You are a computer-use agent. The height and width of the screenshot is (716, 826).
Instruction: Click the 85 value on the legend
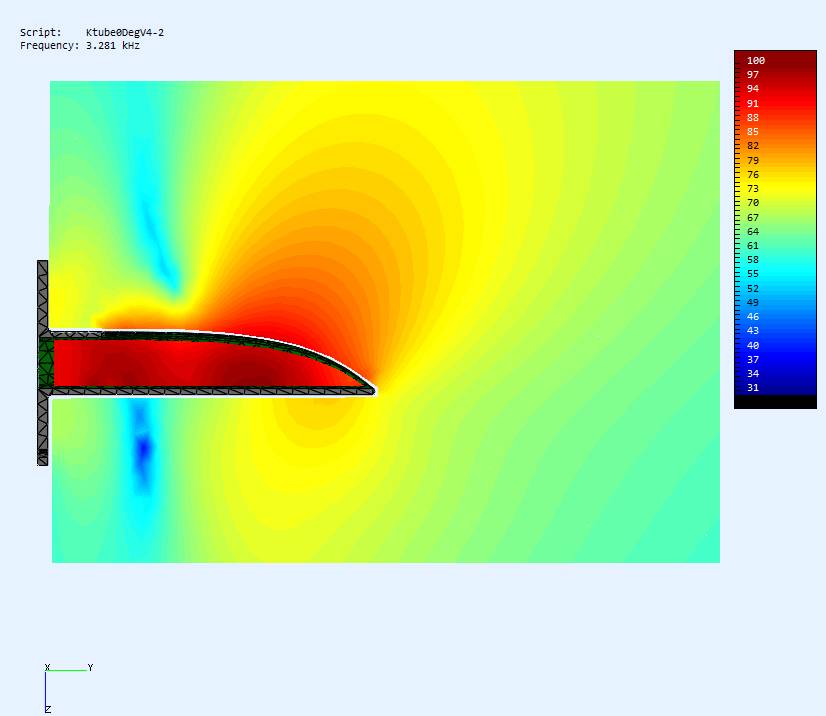coord(753,132)
